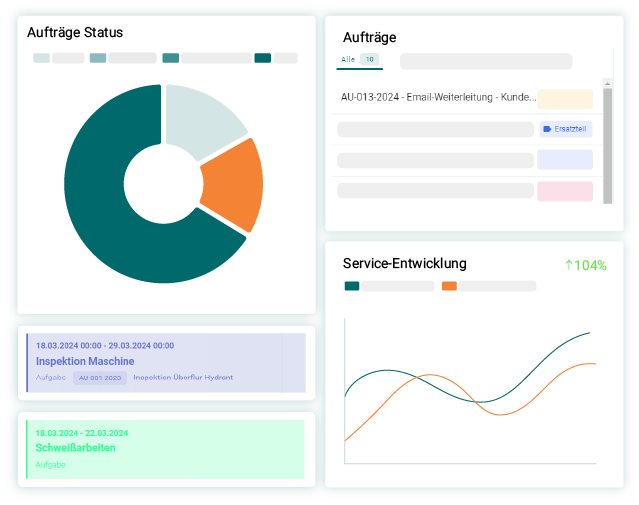This screenshot has width=639, height=505.
Task: Click the pink status badge in the last row
Action: coord(565,191)
